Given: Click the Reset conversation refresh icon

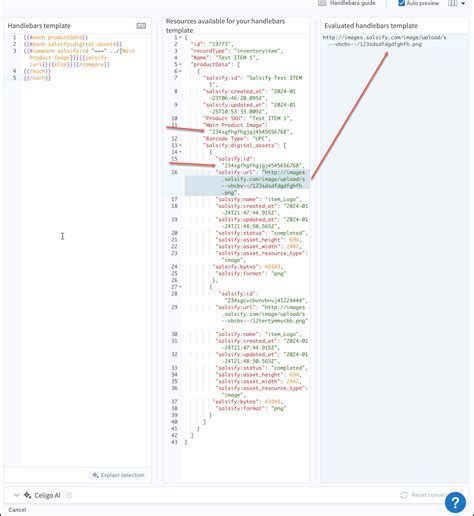Looking at the screenshot, I should coord(404,495).
